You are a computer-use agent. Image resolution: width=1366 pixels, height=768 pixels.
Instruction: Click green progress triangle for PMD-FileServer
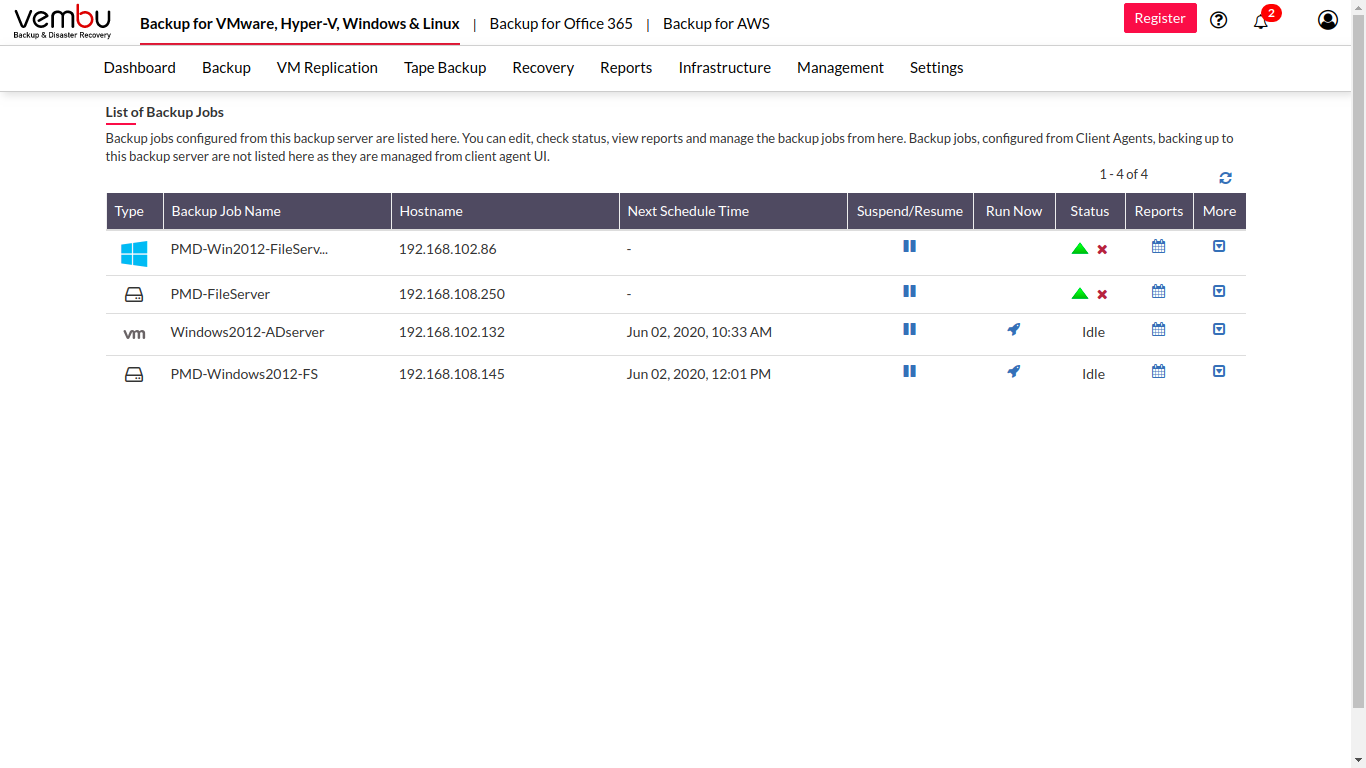pyautogui.click(x=1080, y=294)
